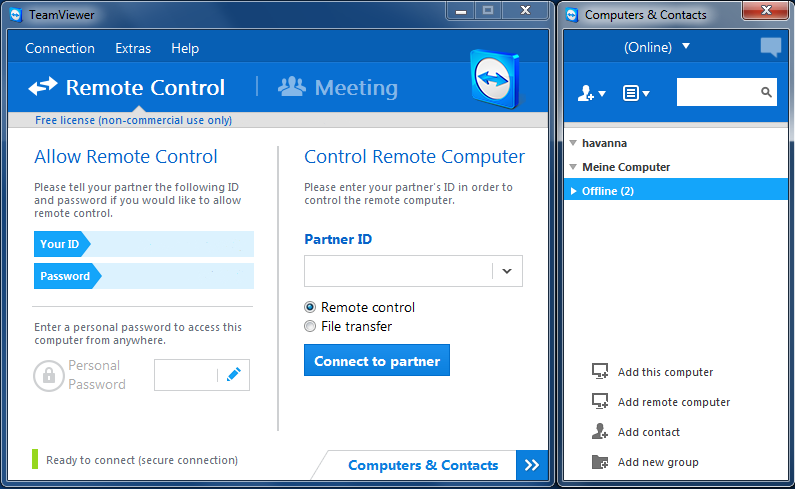Click the TeamViewer logo in the header

click(x=495, y=79)
